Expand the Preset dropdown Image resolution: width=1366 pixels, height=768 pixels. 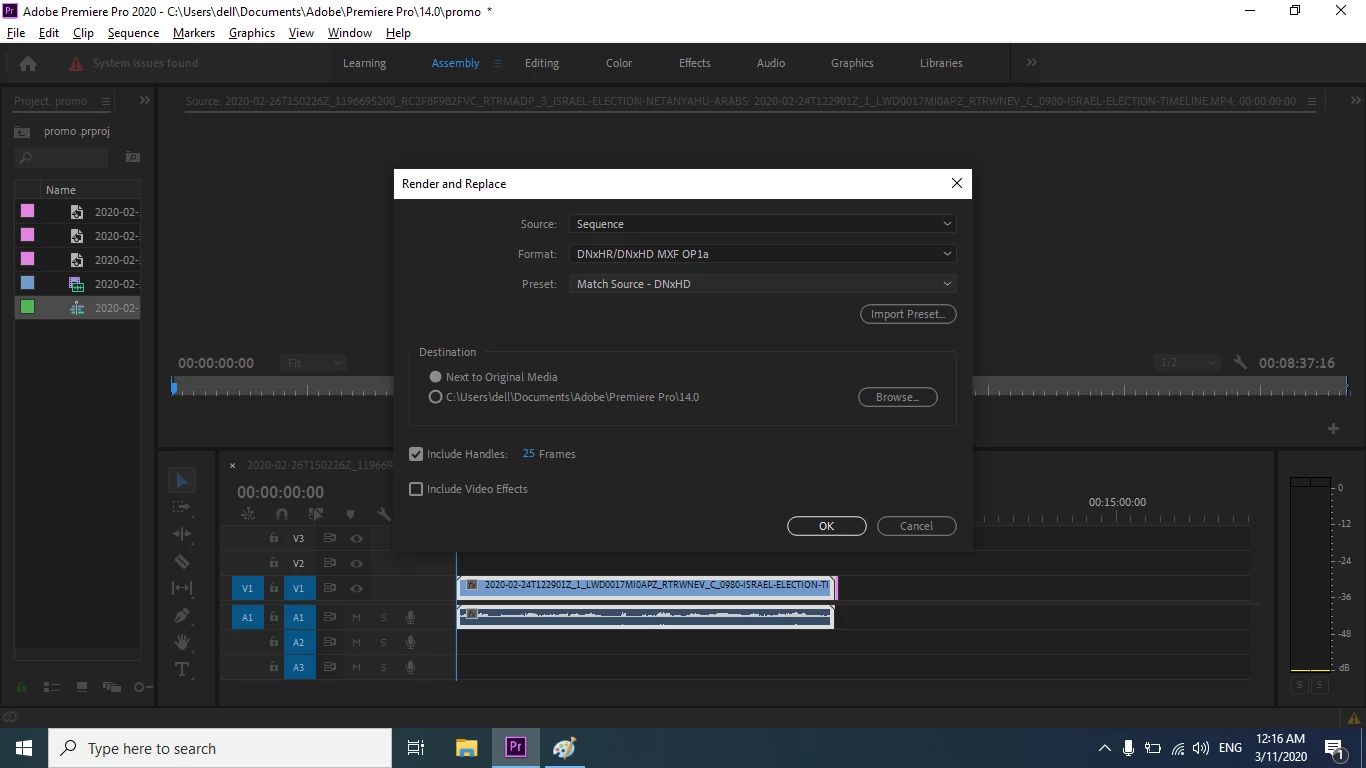tap(763, 284)
